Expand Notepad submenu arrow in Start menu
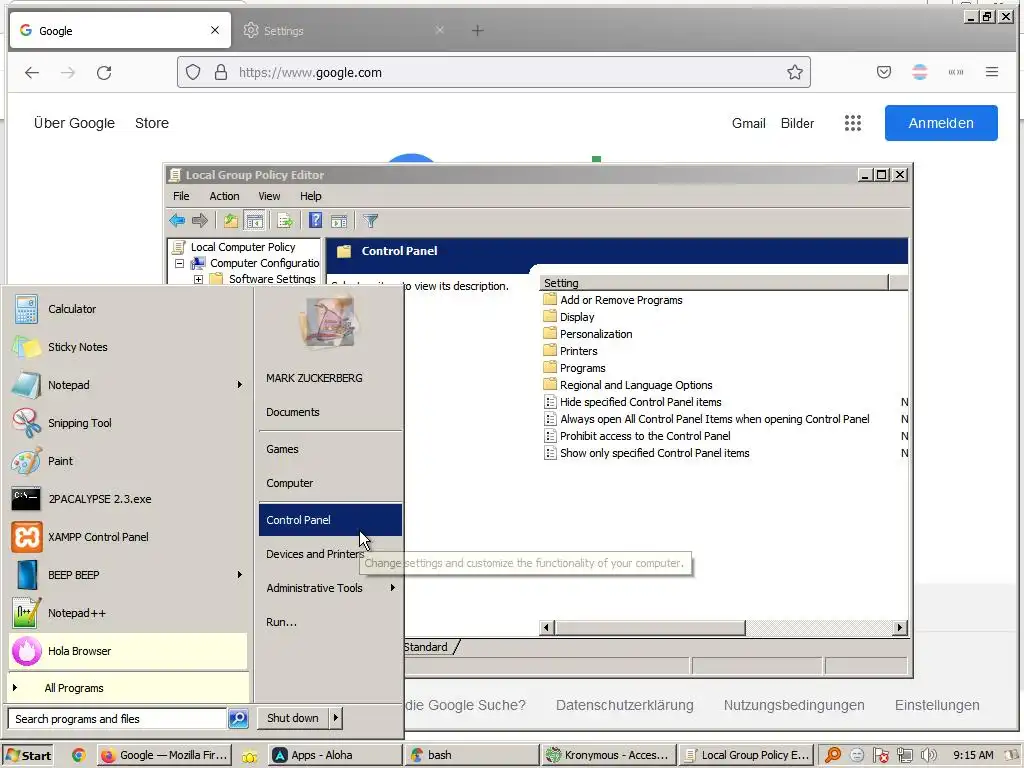This screenshot has height=768, width=1024. click(x=240, y=385)
